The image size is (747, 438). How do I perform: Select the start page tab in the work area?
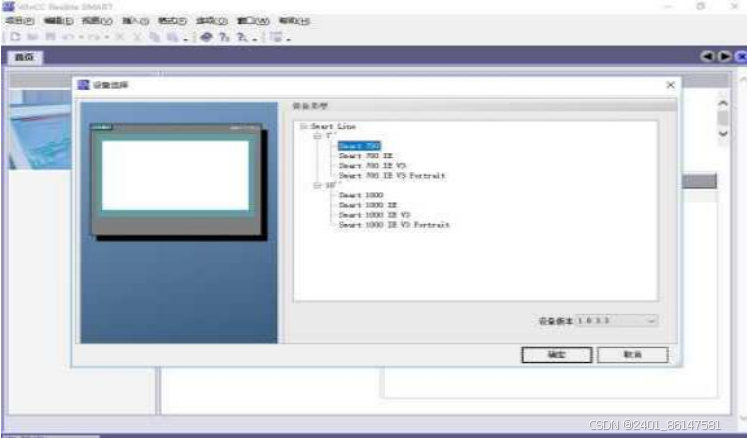(x=24, y=57)
